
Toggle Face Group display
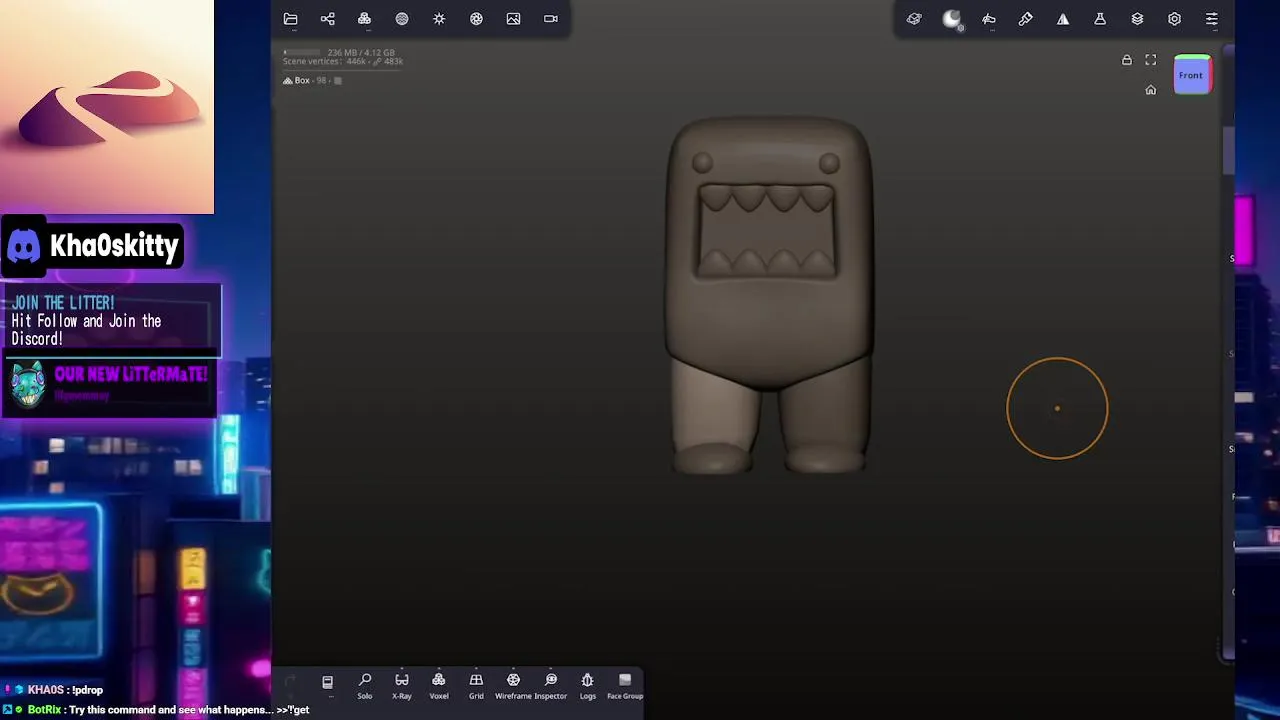click(625, 686)
